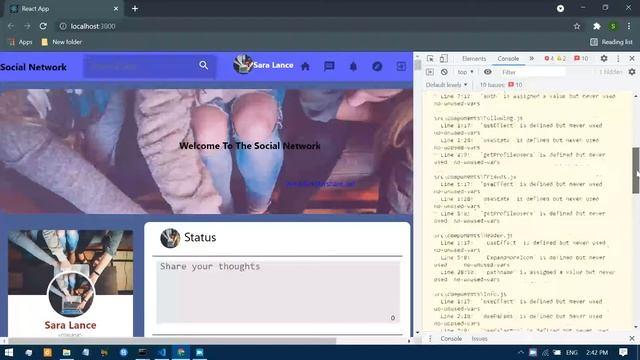The image size is (640, 360).
Task: Close the bottom DevTools drawer
Action: pyautogui.click(x=632, y=339)
